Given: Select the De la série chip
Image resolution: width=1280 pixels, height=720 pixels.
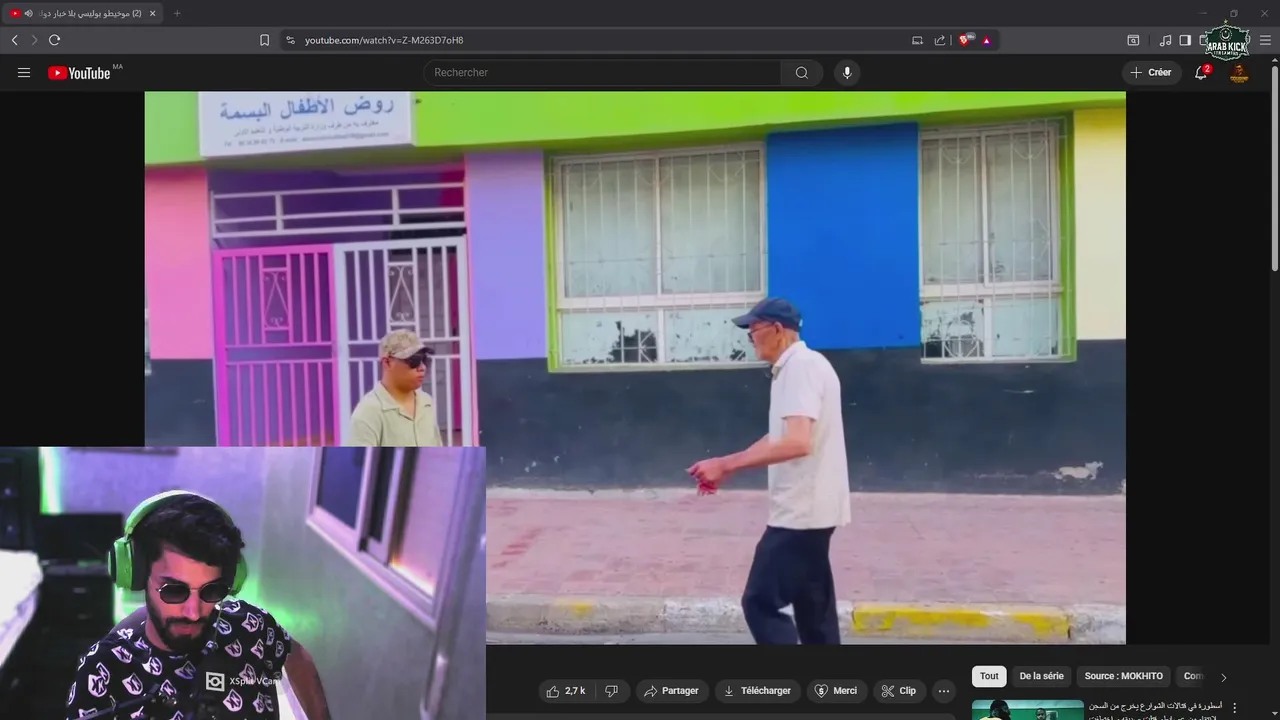Looking at the screenshot, I should tap(1041, 676).
